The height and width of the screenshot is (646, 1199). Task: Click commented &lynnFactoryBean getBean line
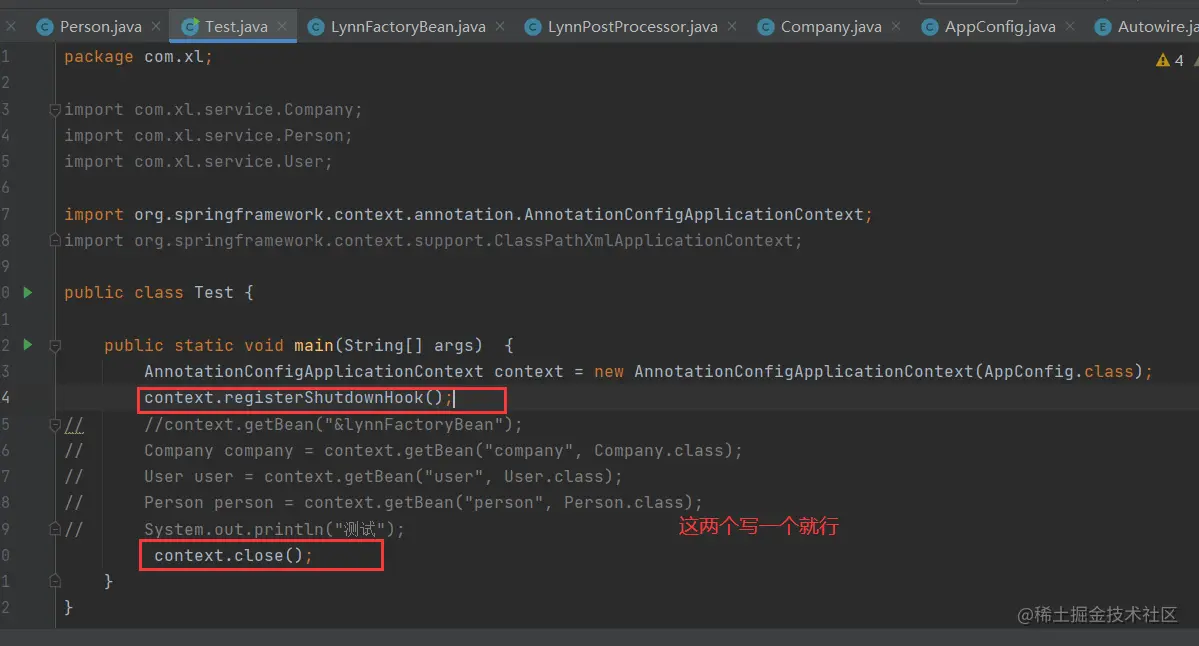coord(333,424)
